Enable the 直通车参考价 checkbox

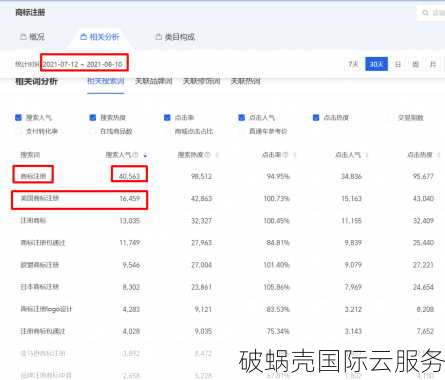[x=242, y=131]
